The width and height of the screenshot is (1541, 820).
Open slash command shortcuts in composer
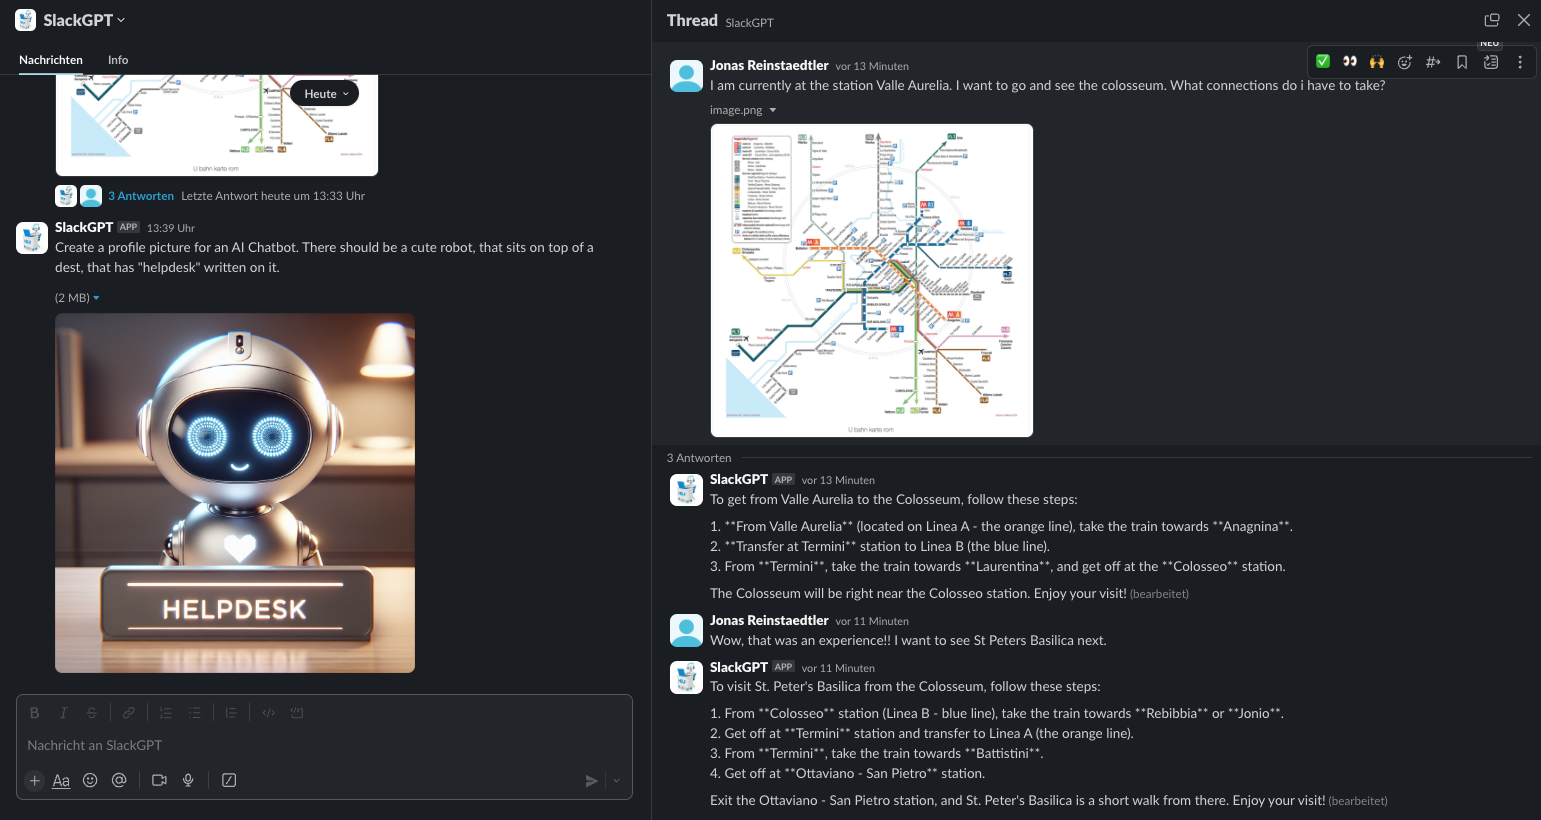(229, 780)
